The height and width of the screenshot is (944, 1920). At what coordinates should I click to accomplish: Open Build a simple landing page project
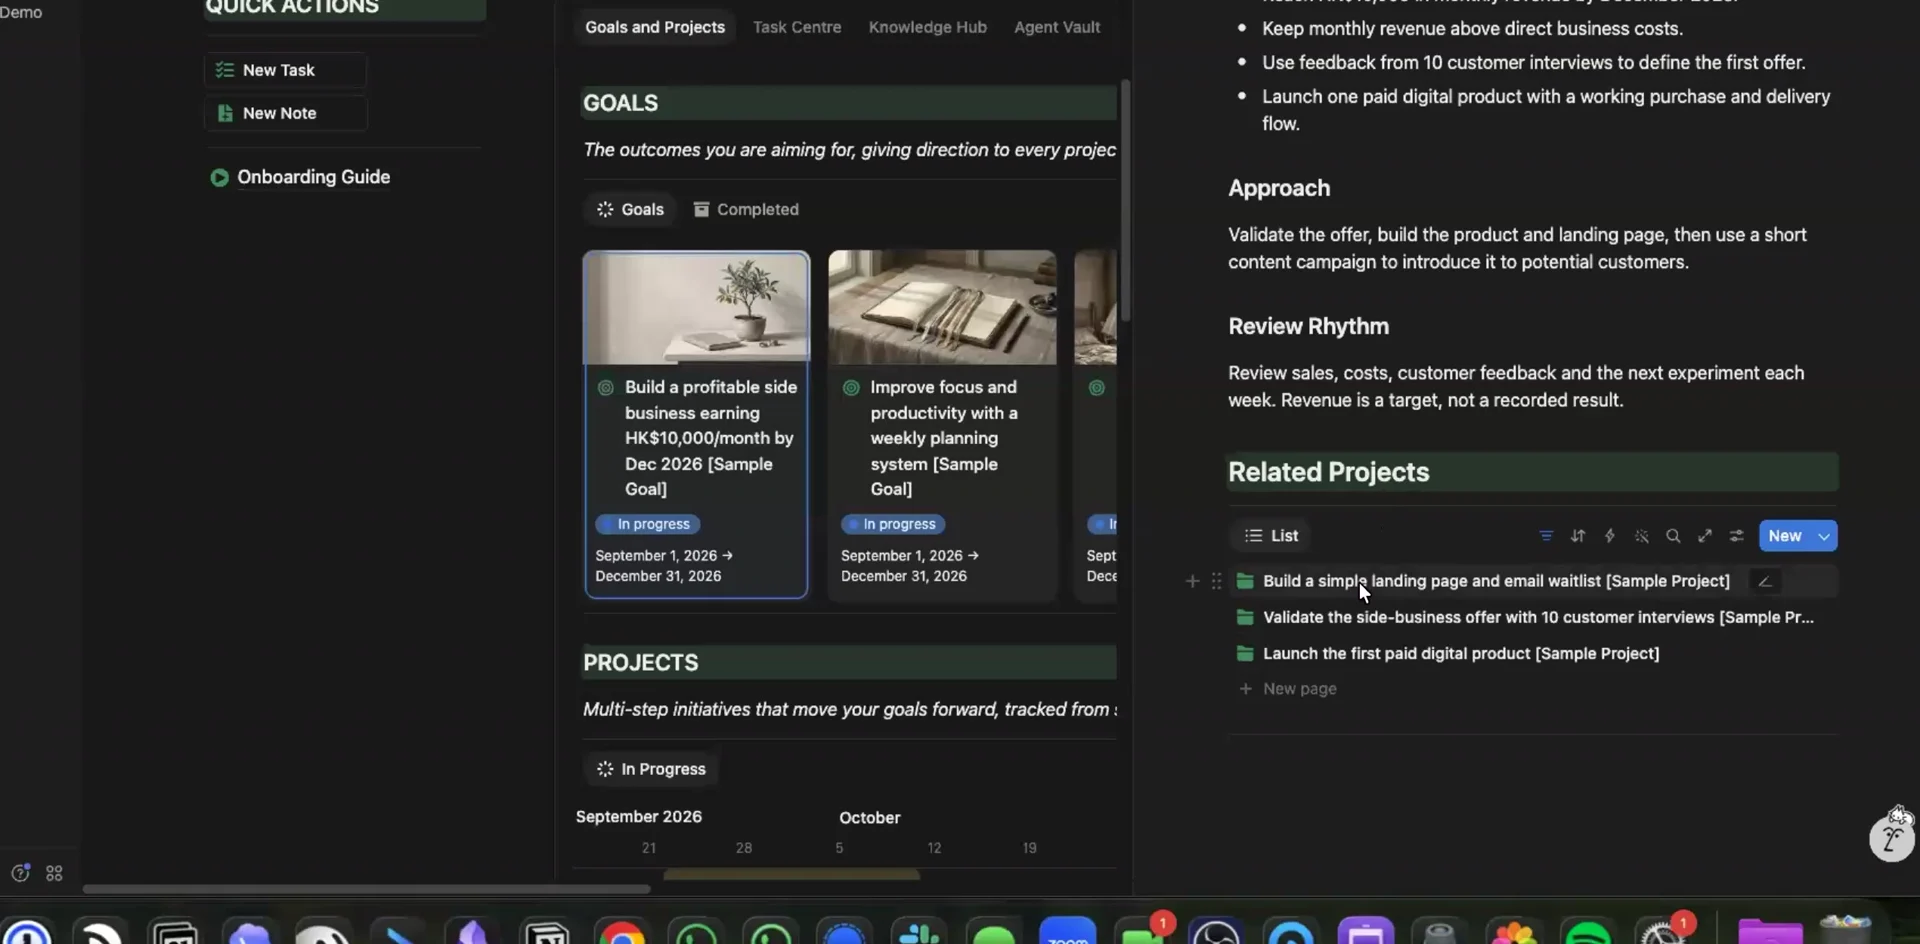pyautogui.click(x=1496, y=581)
